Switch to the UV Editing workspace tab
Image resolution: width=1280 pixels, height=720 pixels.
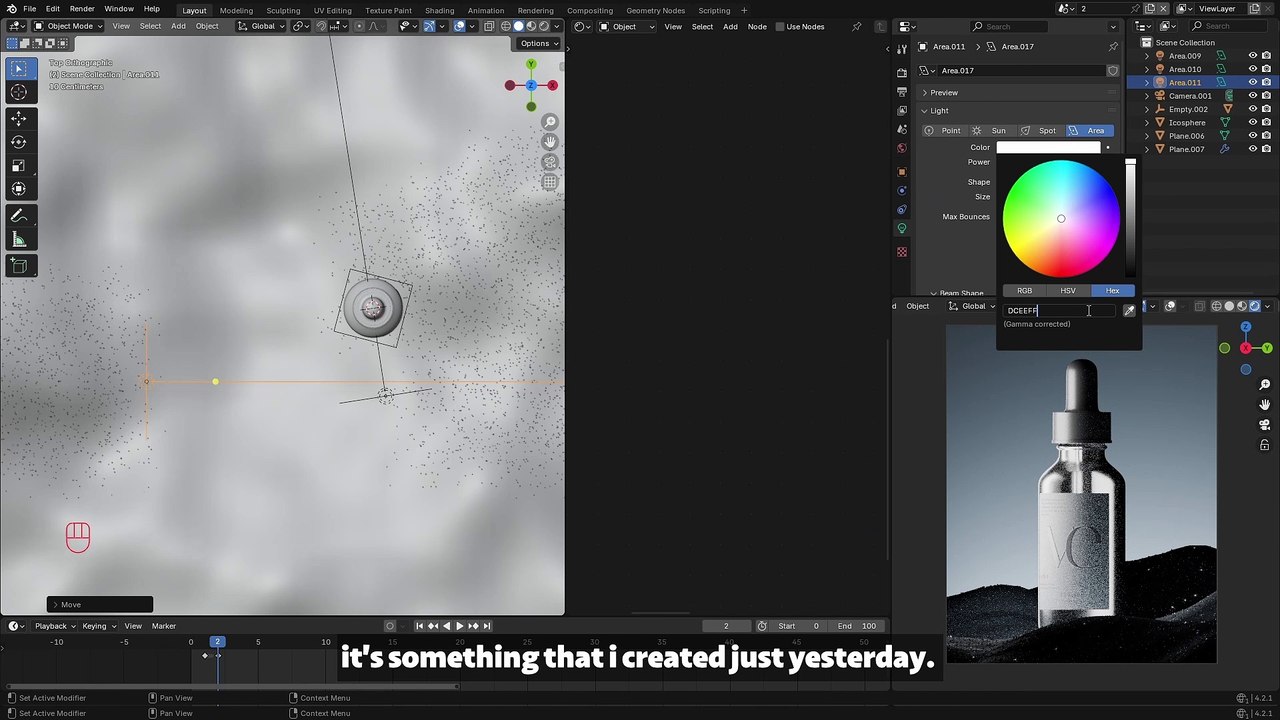[332, 10]
